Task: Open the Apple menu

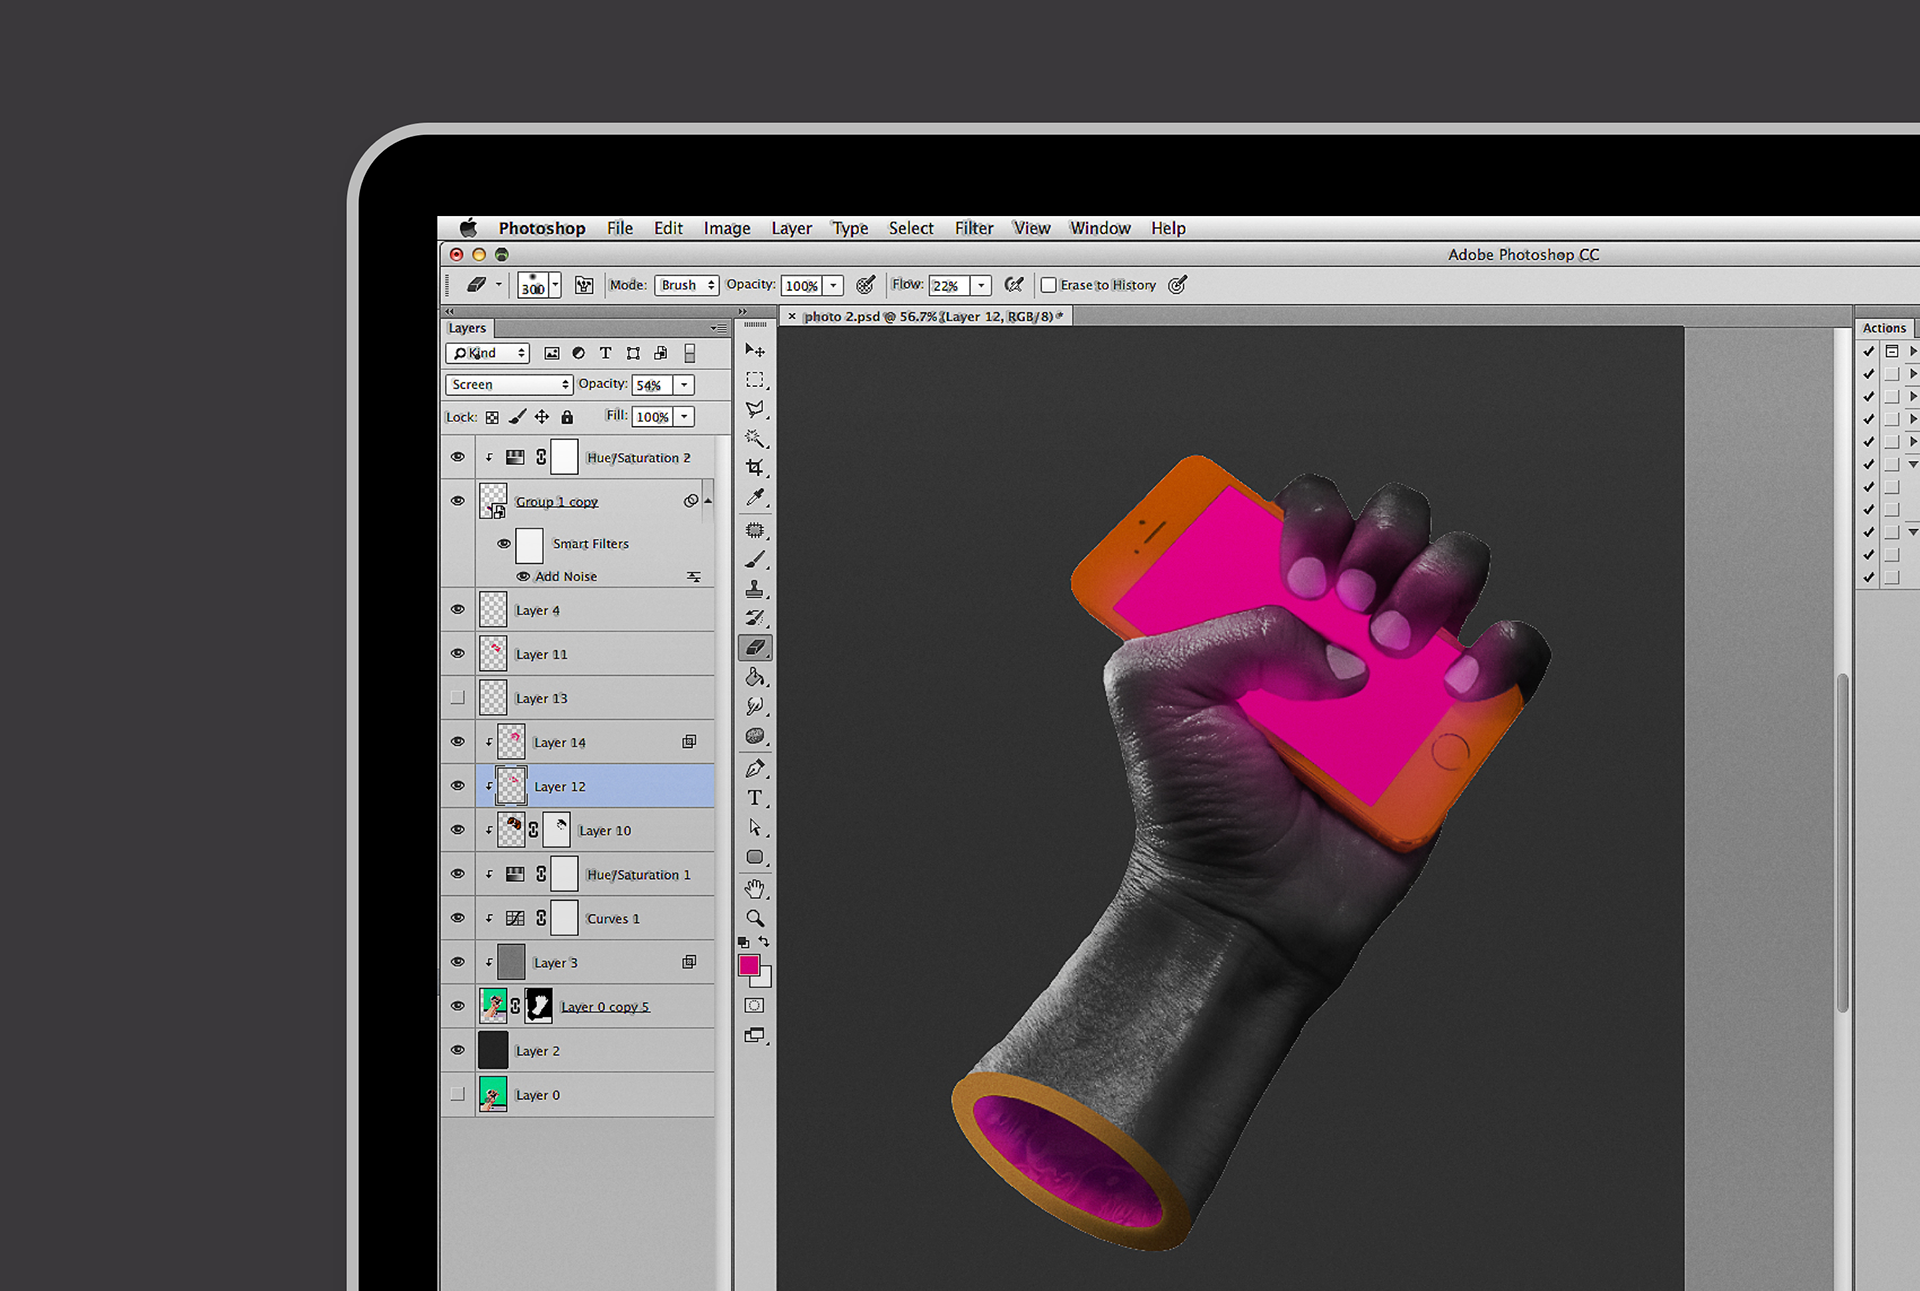Action: coord(468,228)
